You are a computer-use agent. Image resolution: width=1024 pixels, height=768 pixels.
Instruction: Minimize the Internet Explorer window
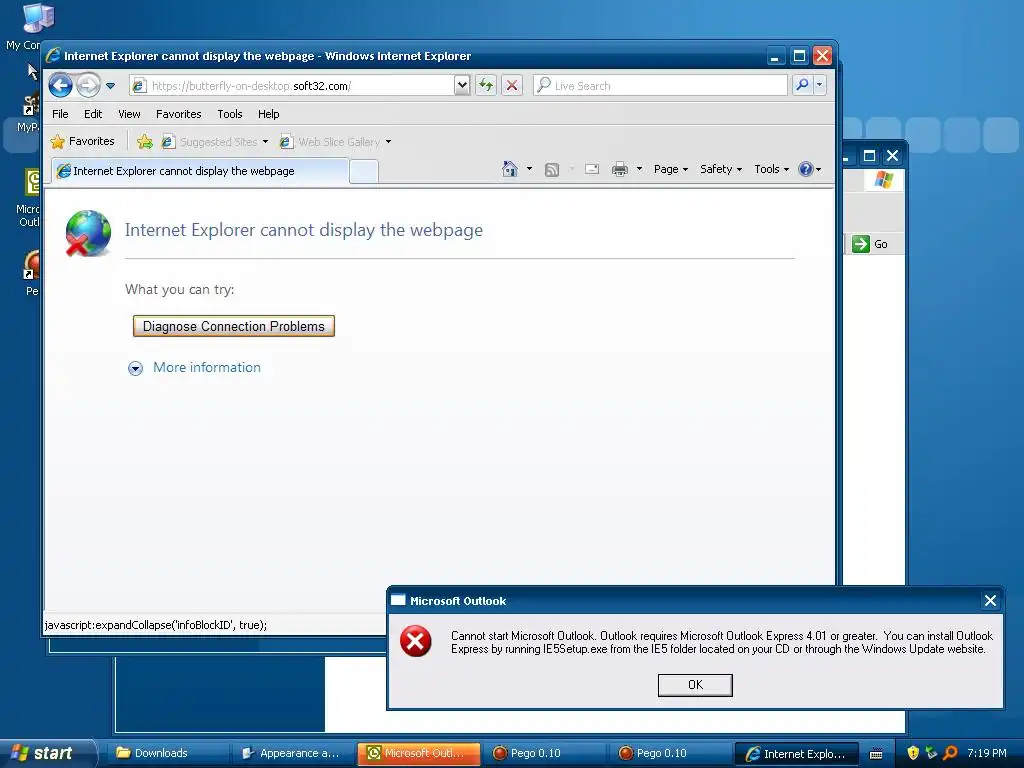point(775,56)
